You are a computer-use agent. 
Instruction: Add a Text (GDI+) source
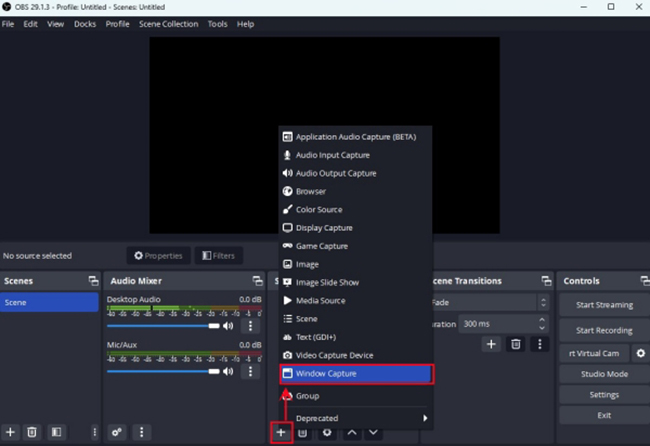[x=355, y=337]
